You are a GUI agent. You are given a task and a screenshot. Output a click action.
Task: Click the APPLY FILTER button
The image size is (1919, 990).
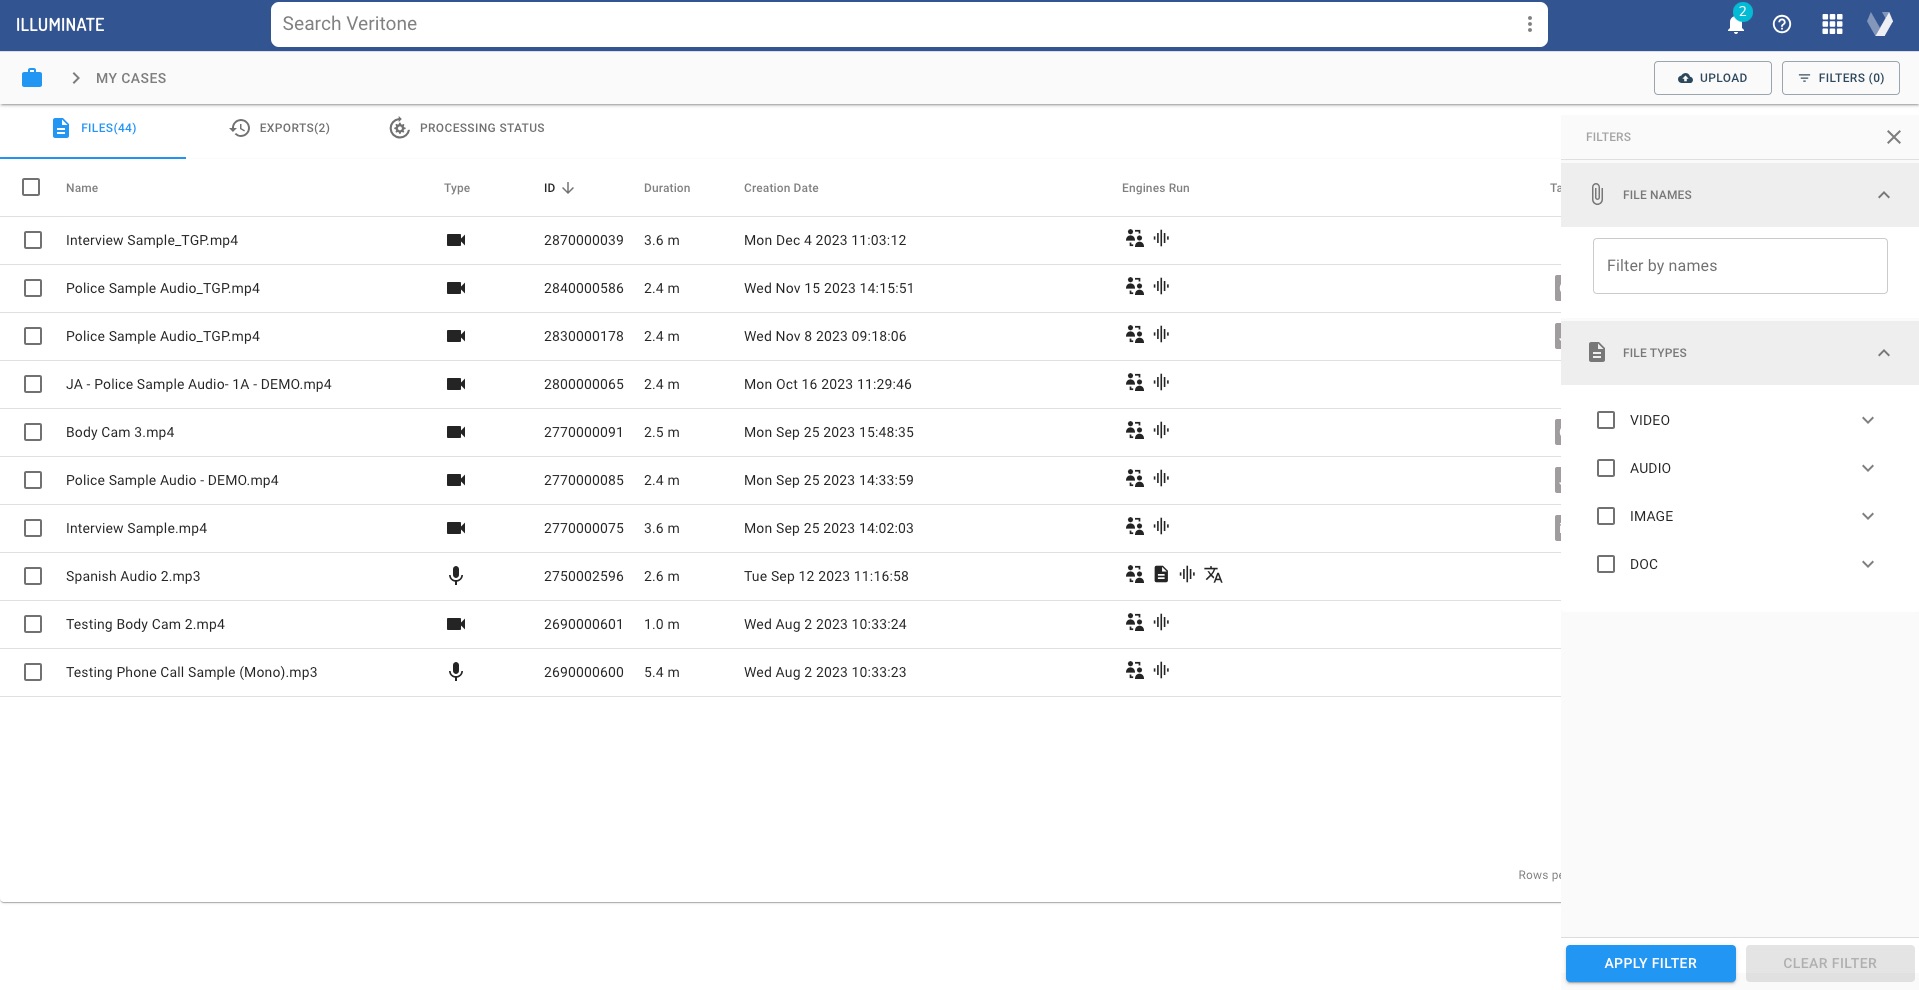(x=1649, y=963)
